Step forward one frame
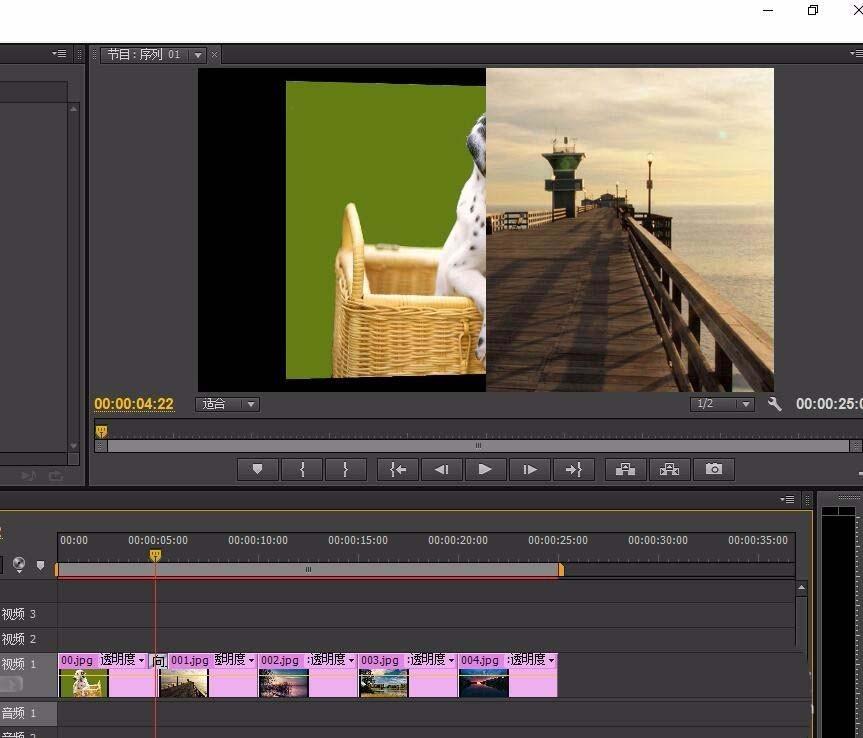The height and width of the screenshot is (738, 863). pyautogui.click(x=530, y=469)
